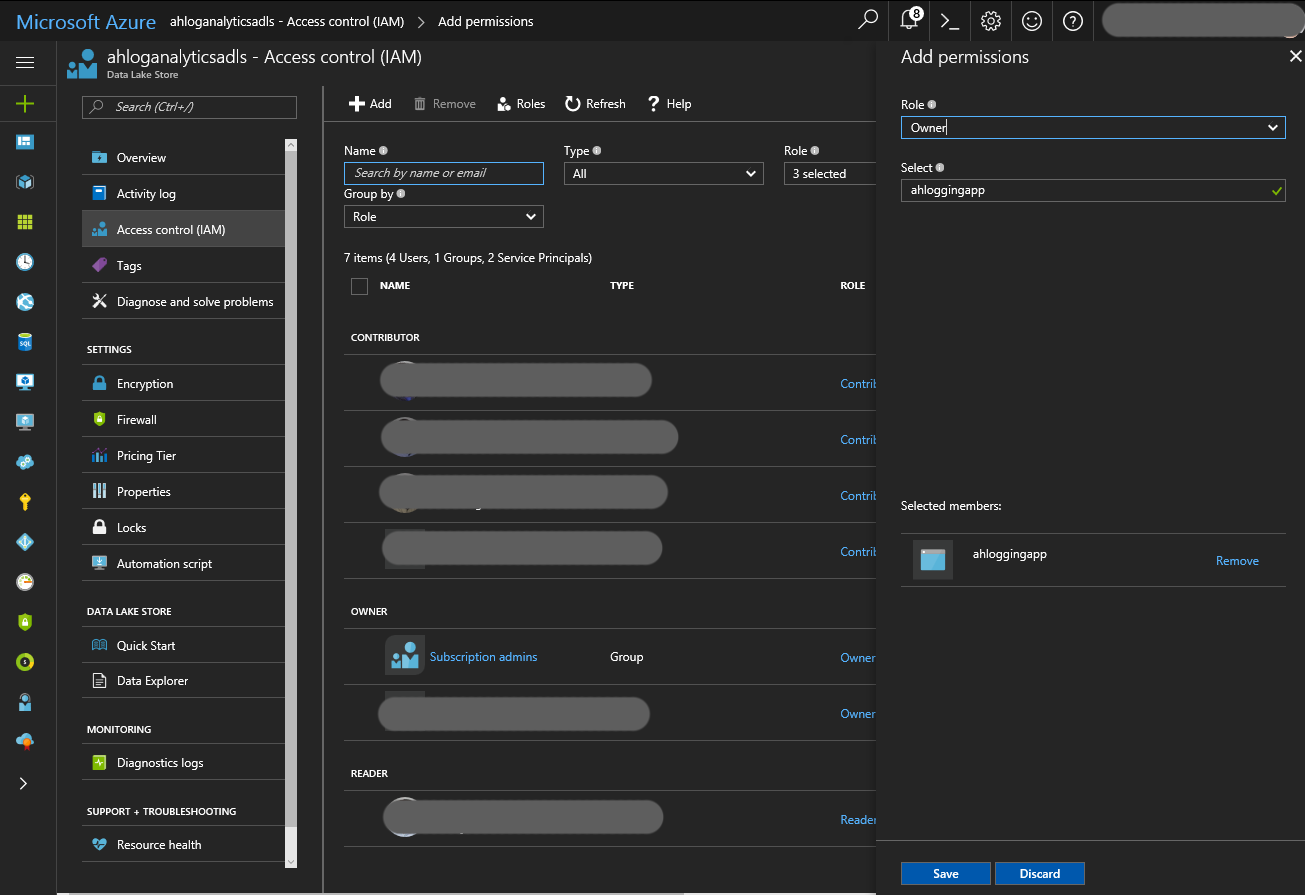Click the search magnifier in top bar
Image resolution: width=1305 pixels, height=895 pixels.
pos(868,20)
